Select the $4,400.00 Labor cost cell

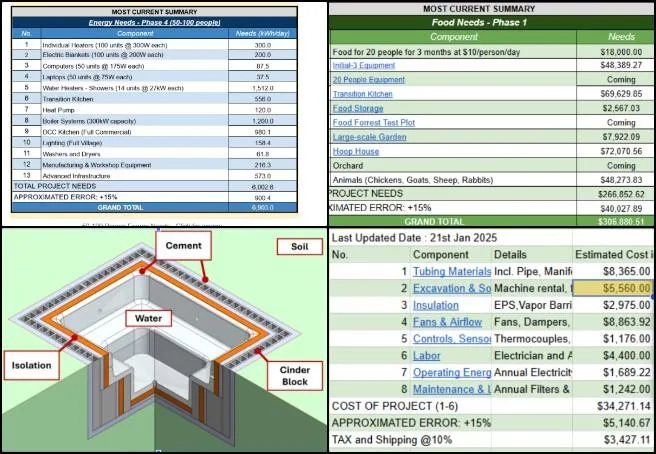(612, 356)
